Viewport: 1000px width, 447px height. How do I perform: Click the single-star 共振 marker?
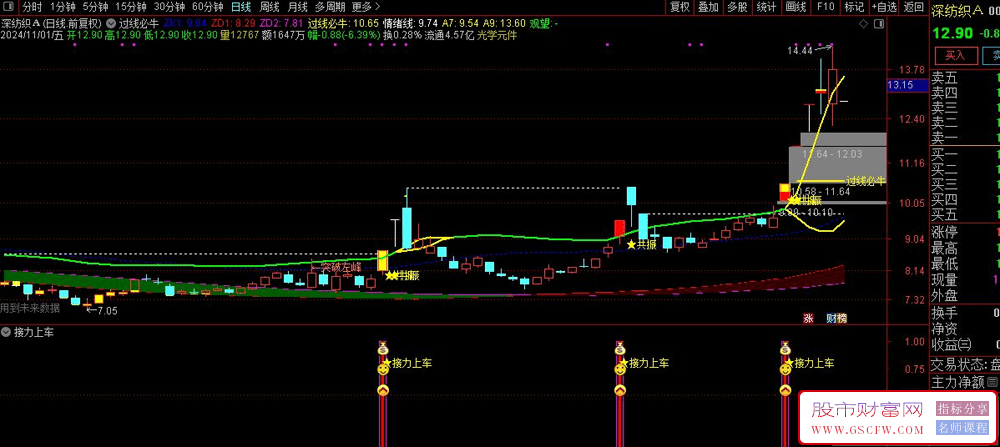tap(642, 244)
